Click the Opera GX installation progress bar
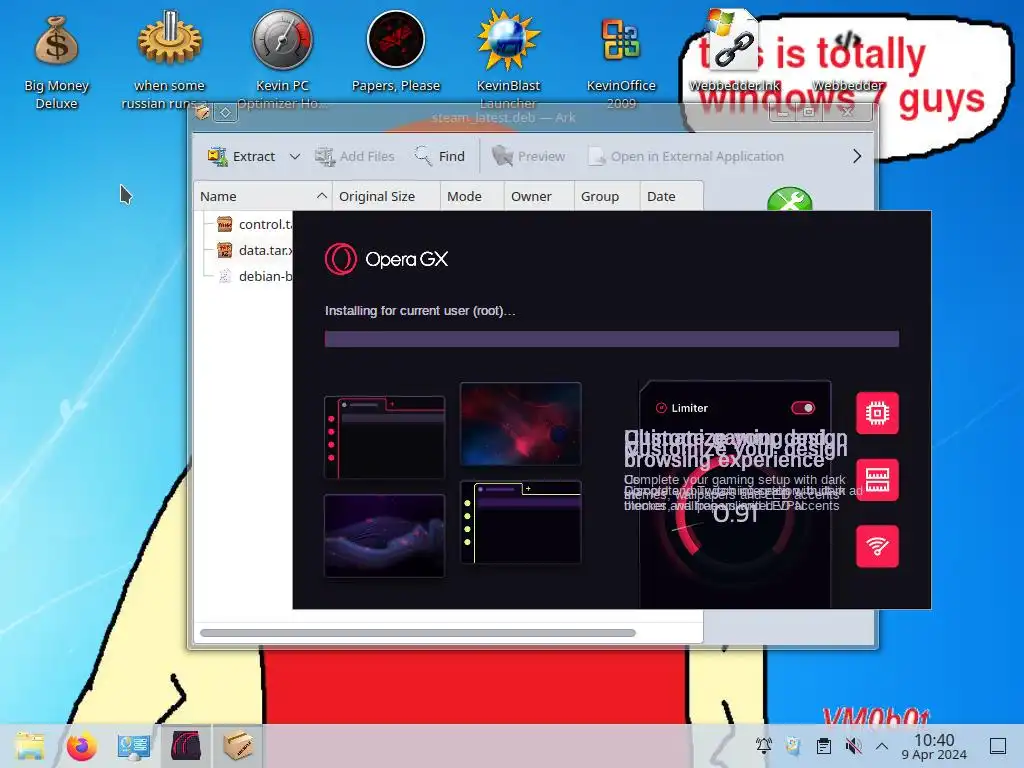 (x=612, y=339)
